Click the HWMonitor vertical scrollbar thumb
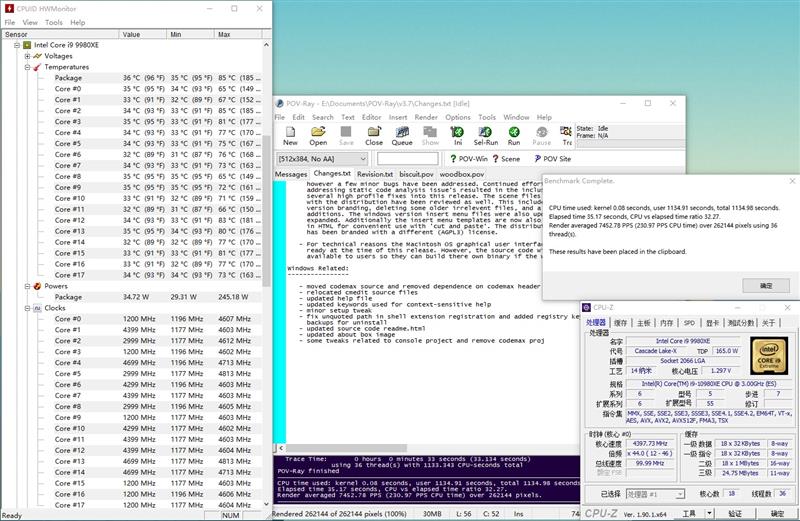The height and width of the screenshot is (521, 800). [x=266, y=209]
